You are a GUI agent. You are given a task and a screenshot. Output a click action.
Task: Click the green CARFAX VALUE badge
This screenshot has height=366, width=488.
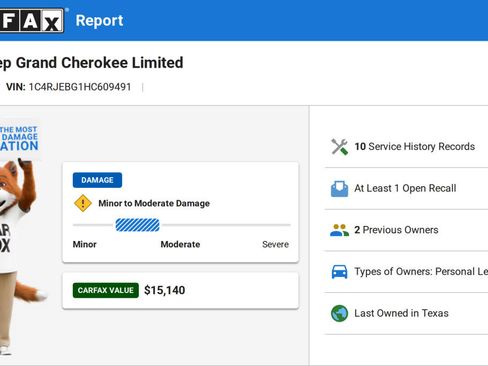point(106,290)
